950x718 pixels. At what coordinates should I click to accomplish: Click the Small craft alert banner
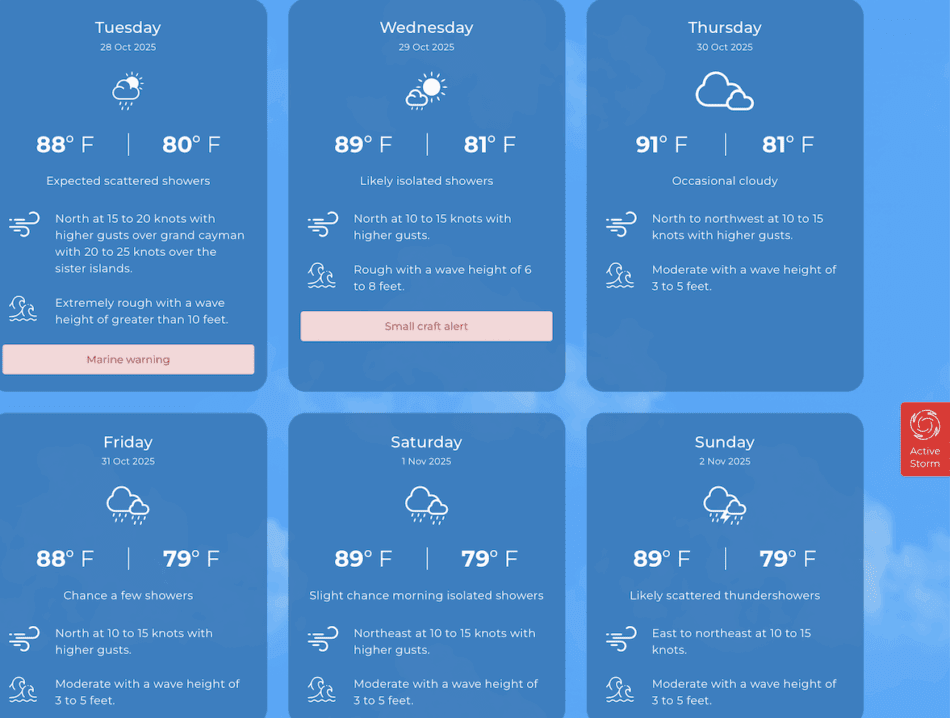(426, 326)
